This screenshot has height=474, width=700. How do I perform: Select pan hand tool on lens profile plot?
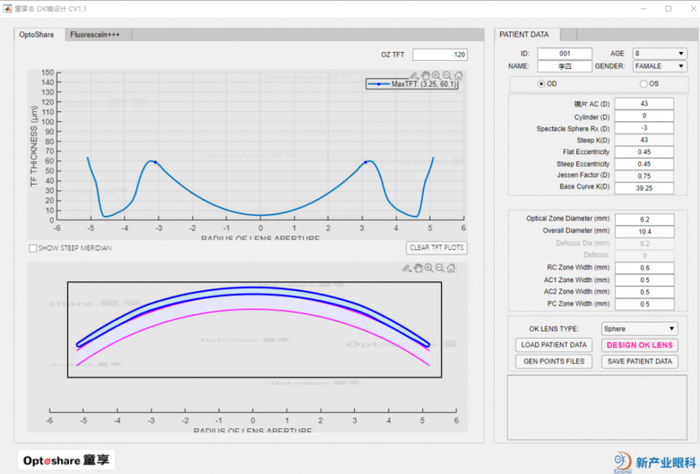[418, 268]
